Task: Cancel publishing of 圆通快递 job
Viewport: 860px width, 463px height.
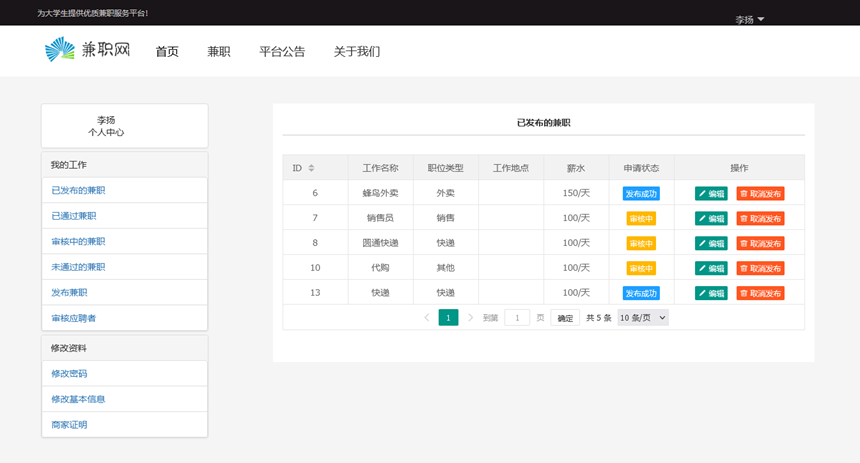Action: click(760, 243)
